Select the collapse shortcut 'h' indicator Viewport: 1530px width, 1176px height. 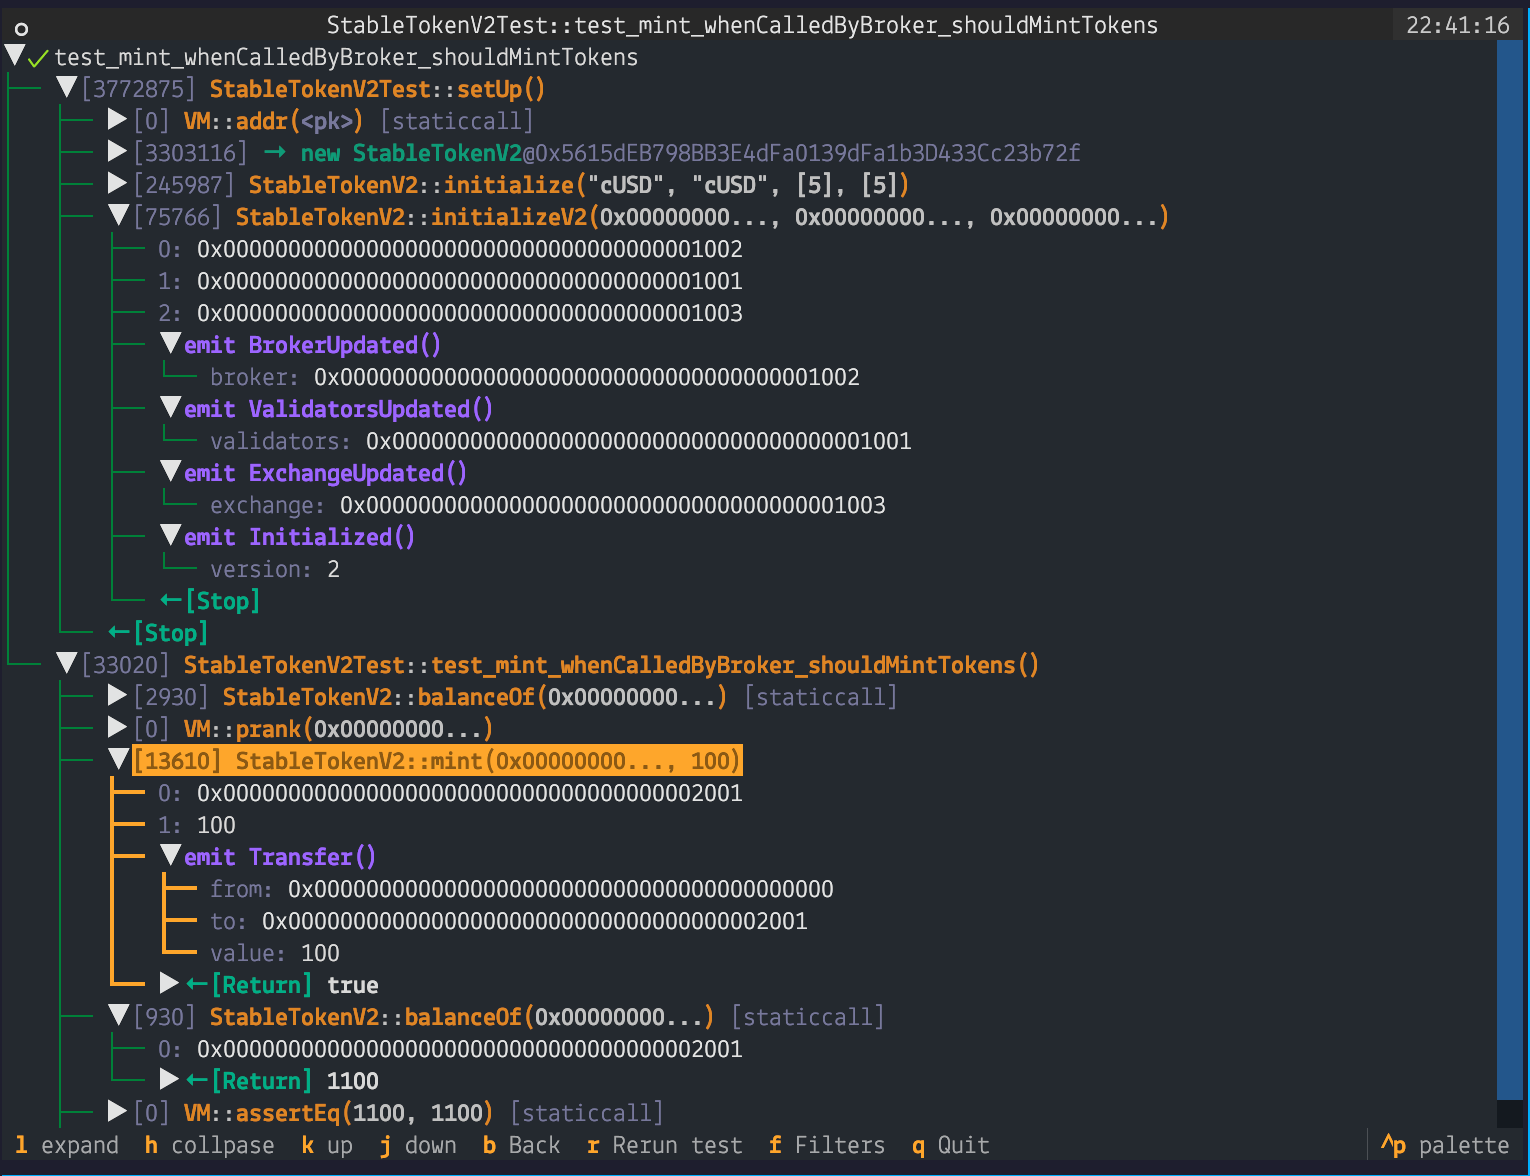click(150, 1145)
